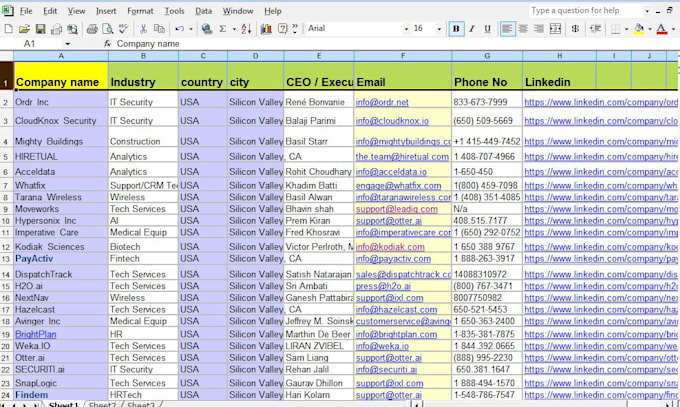Undo the last action
The height and width of the screenshot is (407, 680).
[179, 29]
